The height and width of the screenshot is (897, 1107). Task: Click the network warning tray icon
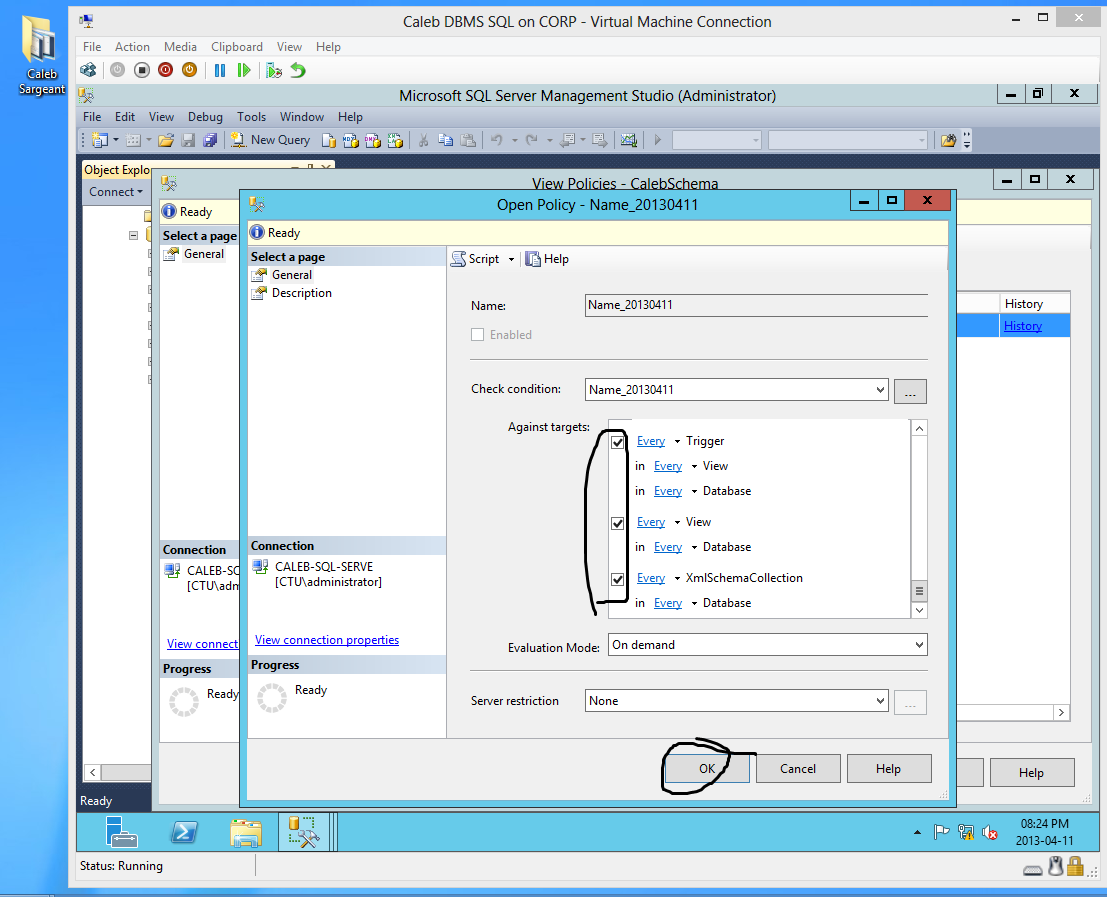pos(966,833)
